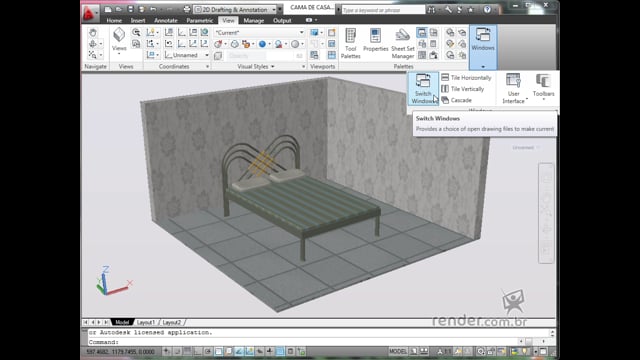
Task: Click the Pan hand tool in Navigate
Action: pyautogui.click(x=93, y=33)
